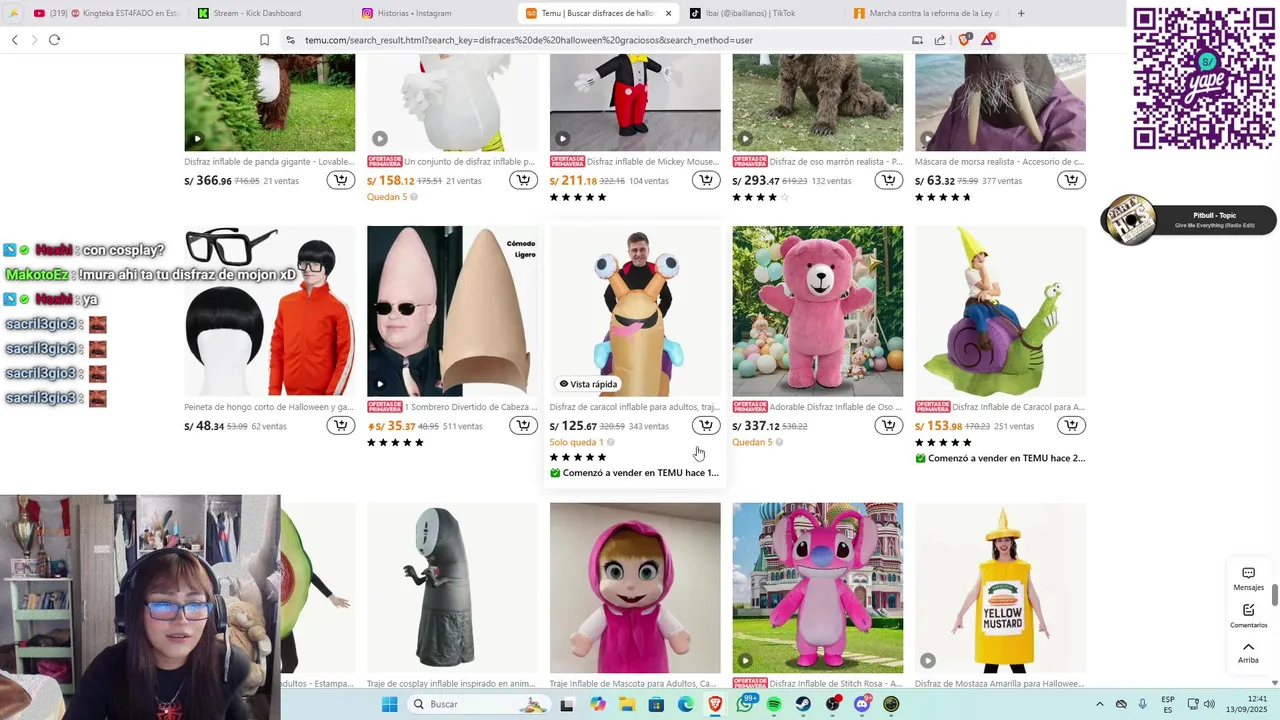Open Disfraz de caracol inflable product link
The image size is (1280, 720).
pyautogui.click(x=634, y=407)
